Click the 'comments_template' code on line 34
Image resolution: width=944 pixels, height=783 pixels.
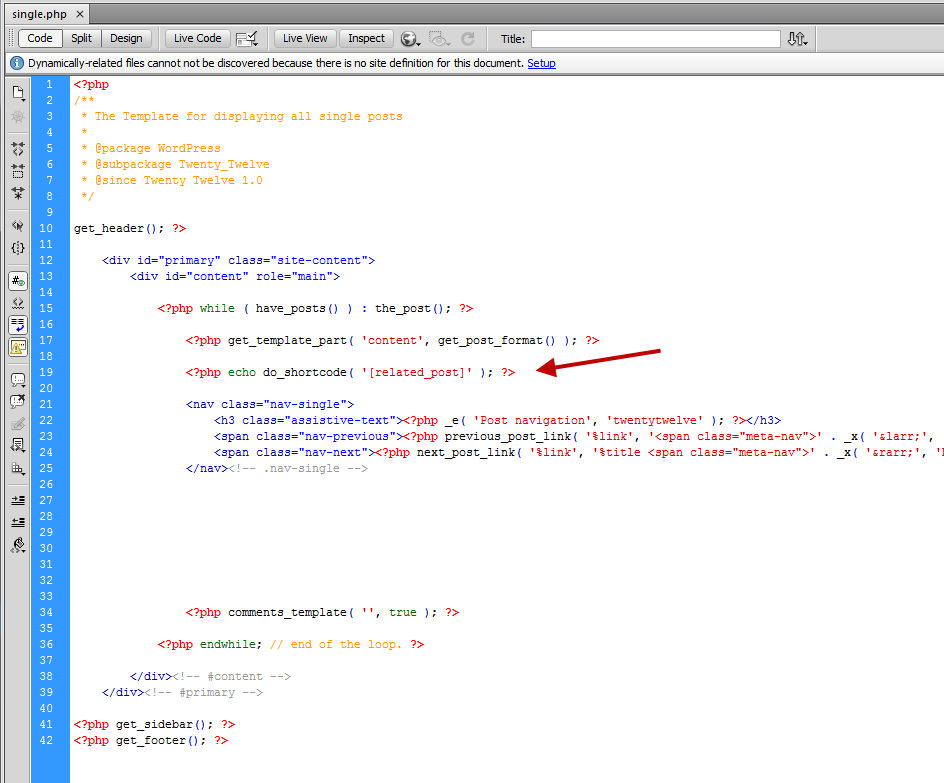coord(287,612)
